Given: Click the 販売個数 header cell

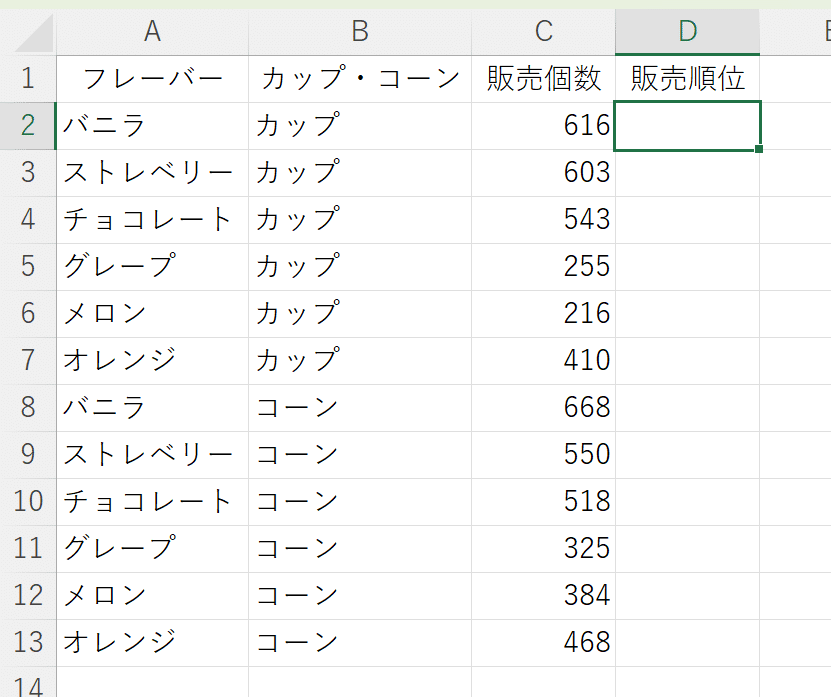Looking at the screenshot, I should 543,79.
